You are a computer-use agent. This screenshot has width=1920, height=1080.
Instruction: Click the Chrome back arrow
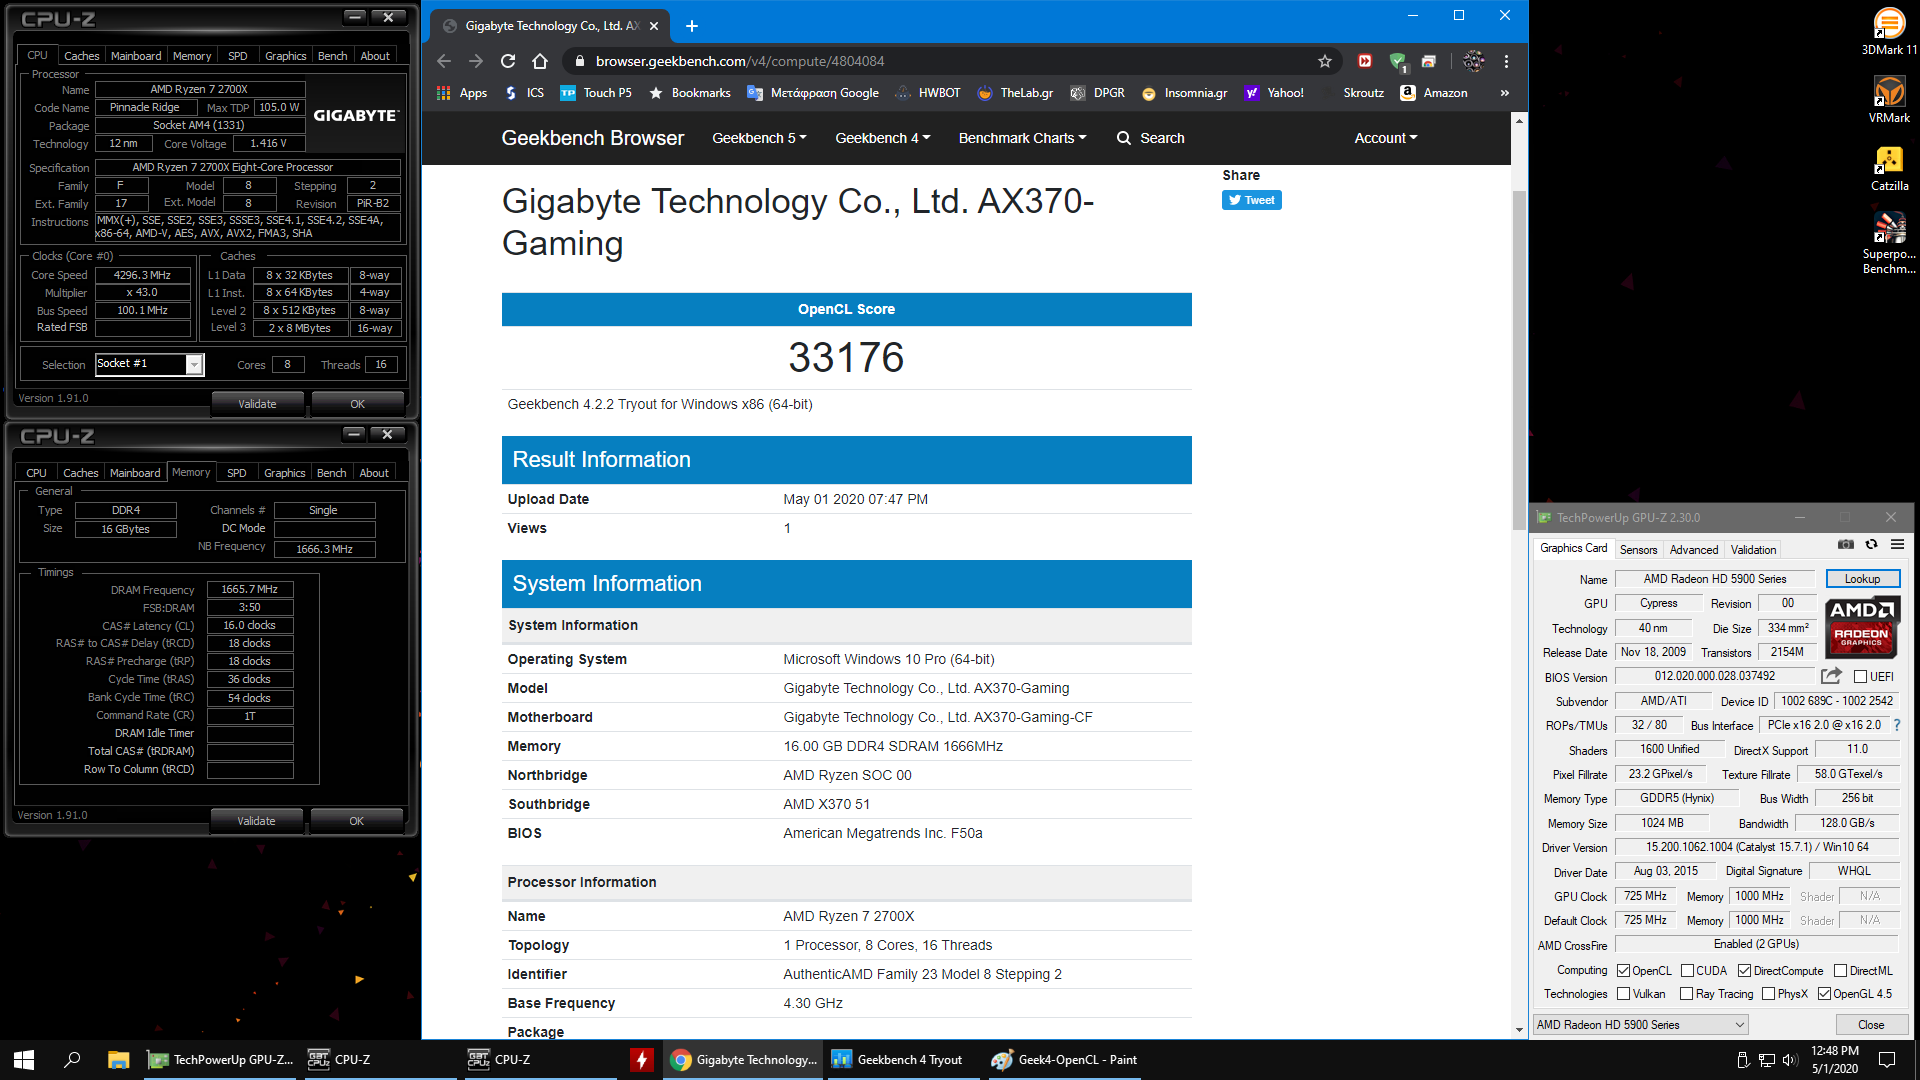tap(444, 61)
